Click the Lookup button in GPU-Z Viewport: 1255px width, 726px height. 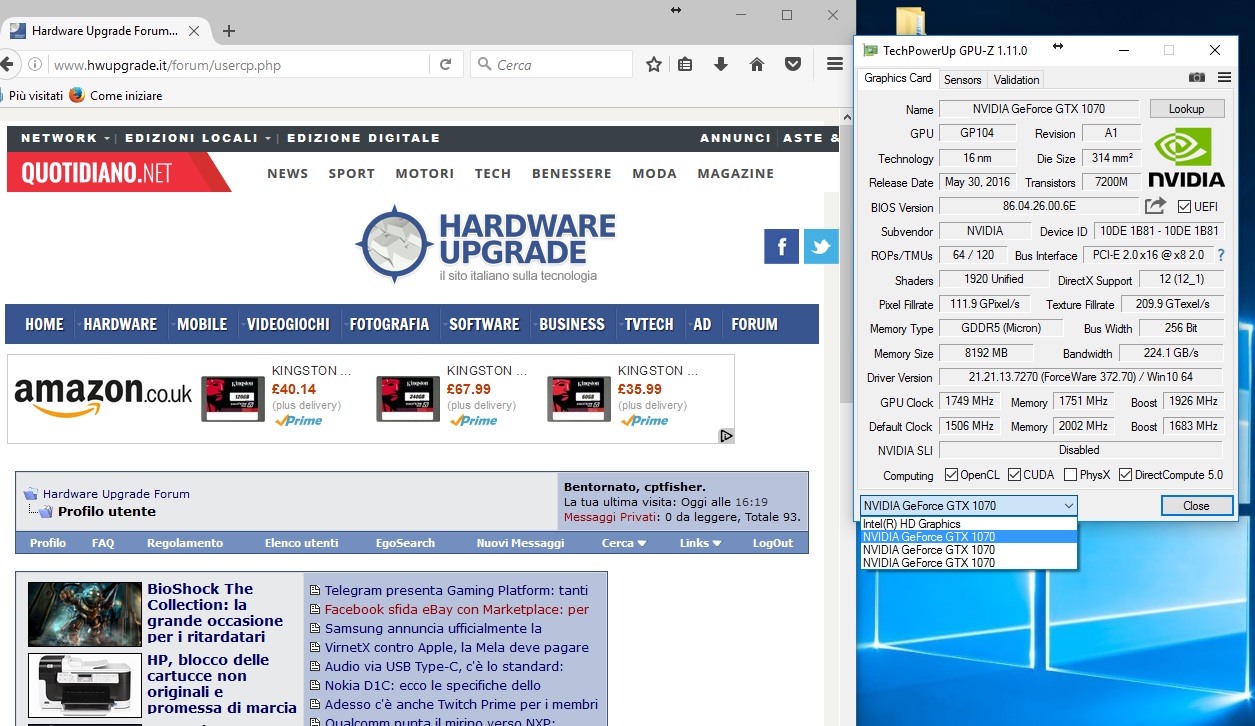1187,108
